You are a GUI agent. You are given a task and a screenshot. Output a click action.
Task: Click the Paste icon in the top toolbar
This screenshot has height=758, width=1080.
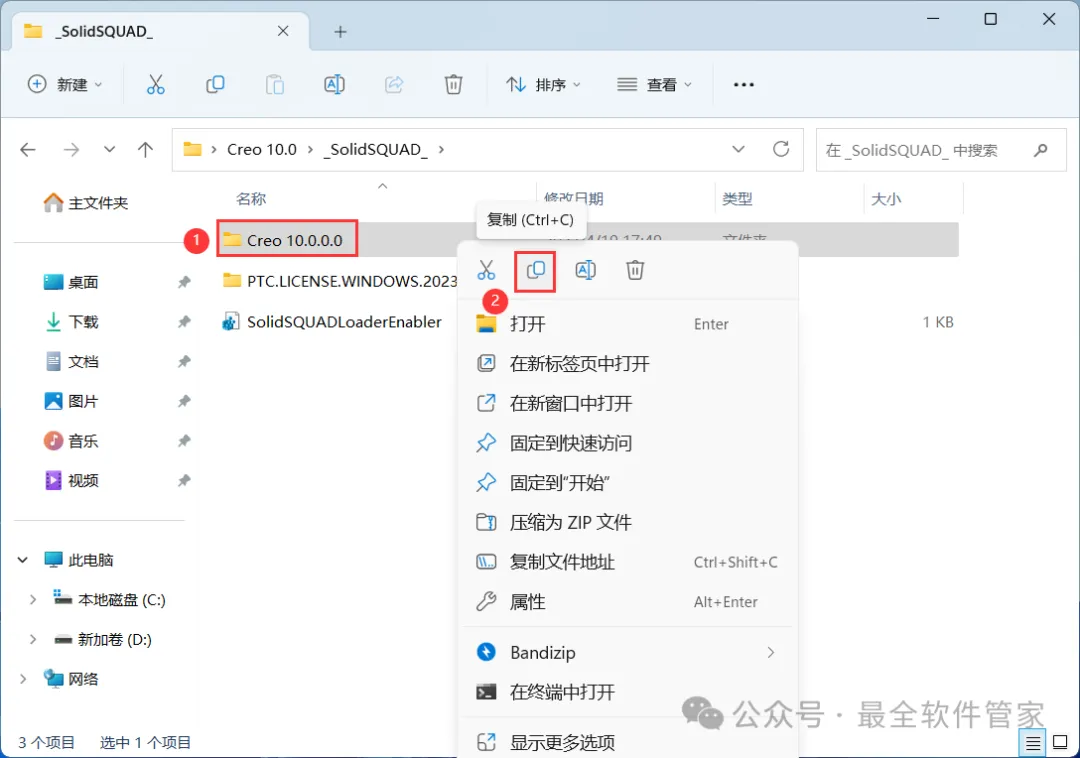click(275, 85)
